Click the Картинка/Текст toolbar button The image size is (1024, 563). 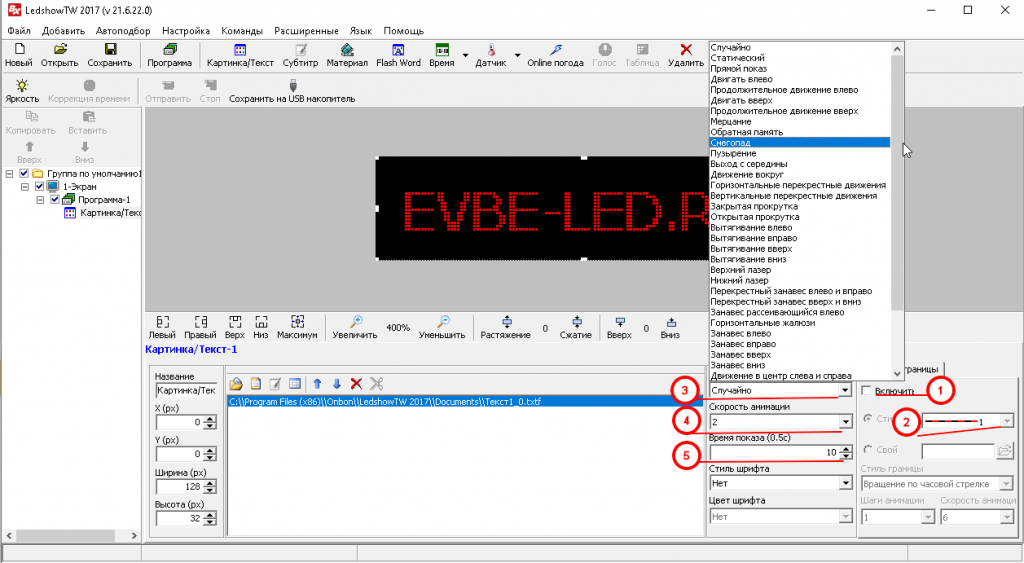tap(240, 55)
